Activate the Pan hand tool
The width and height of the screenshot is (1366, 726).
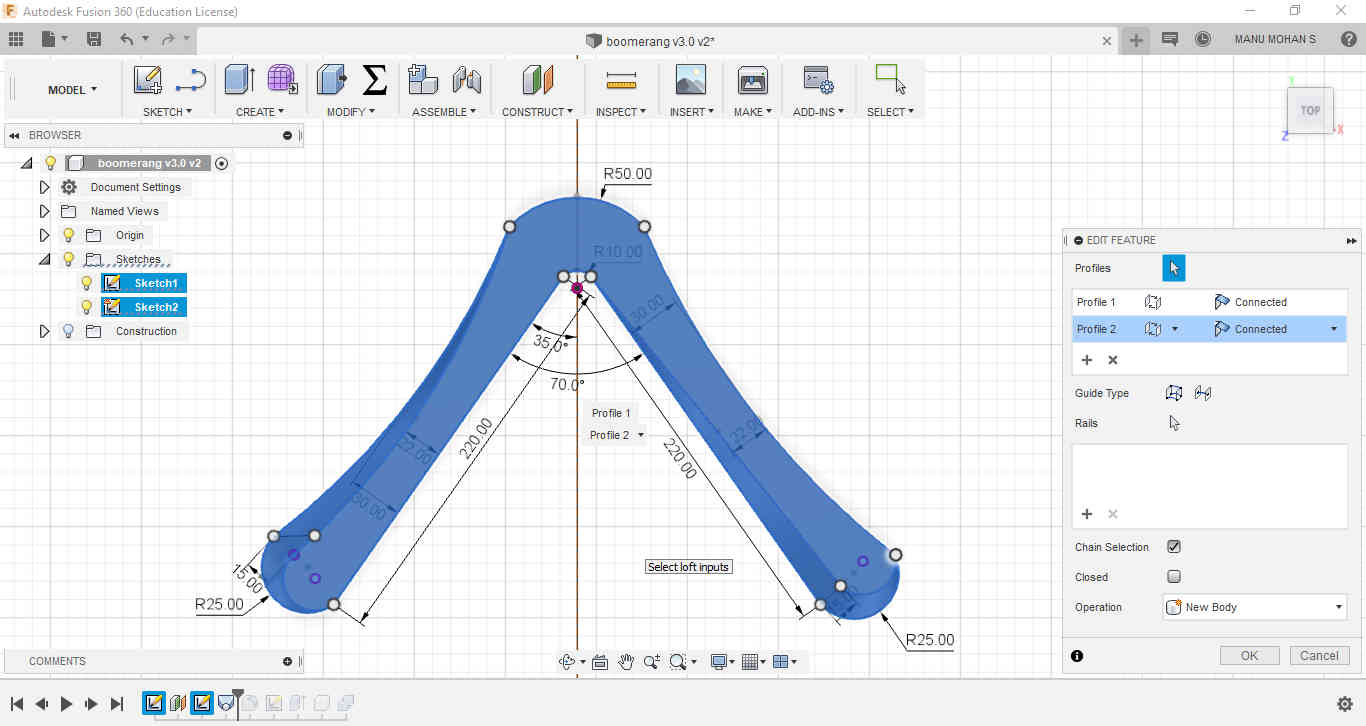coord(626,661)
